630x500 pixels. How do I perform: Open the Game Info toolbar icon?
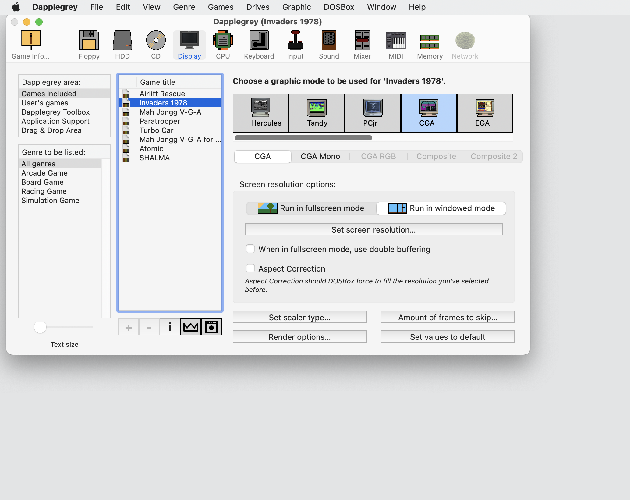click(31, 44)
